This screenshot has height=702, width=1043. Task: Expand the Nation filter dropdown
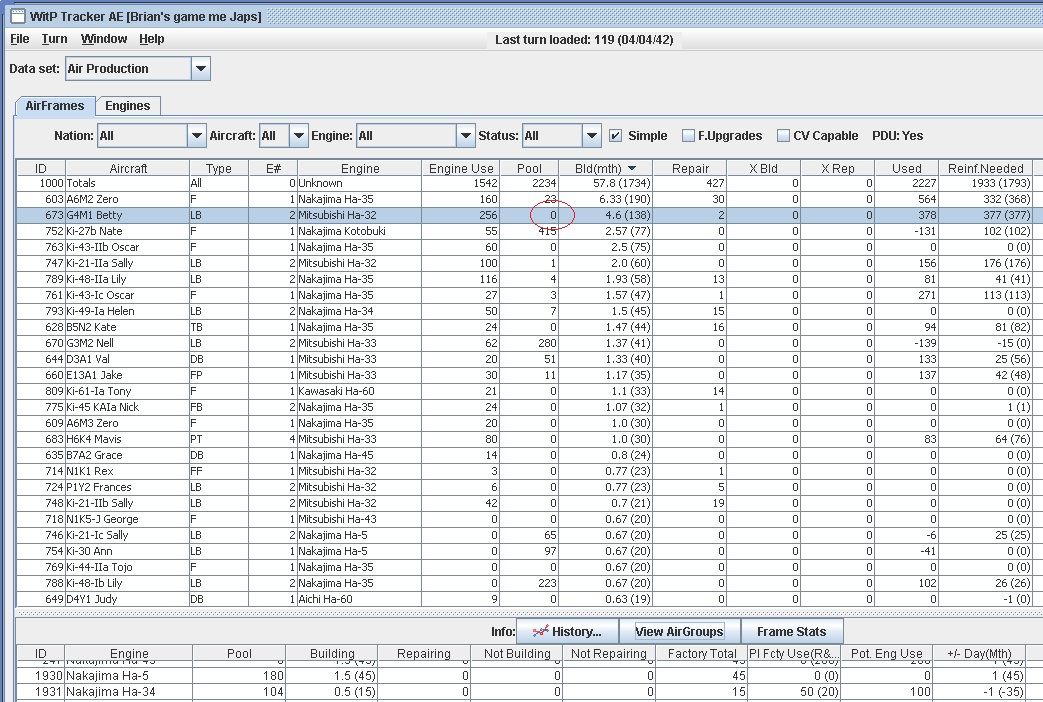pyautogui.click(x=196, y=136)
